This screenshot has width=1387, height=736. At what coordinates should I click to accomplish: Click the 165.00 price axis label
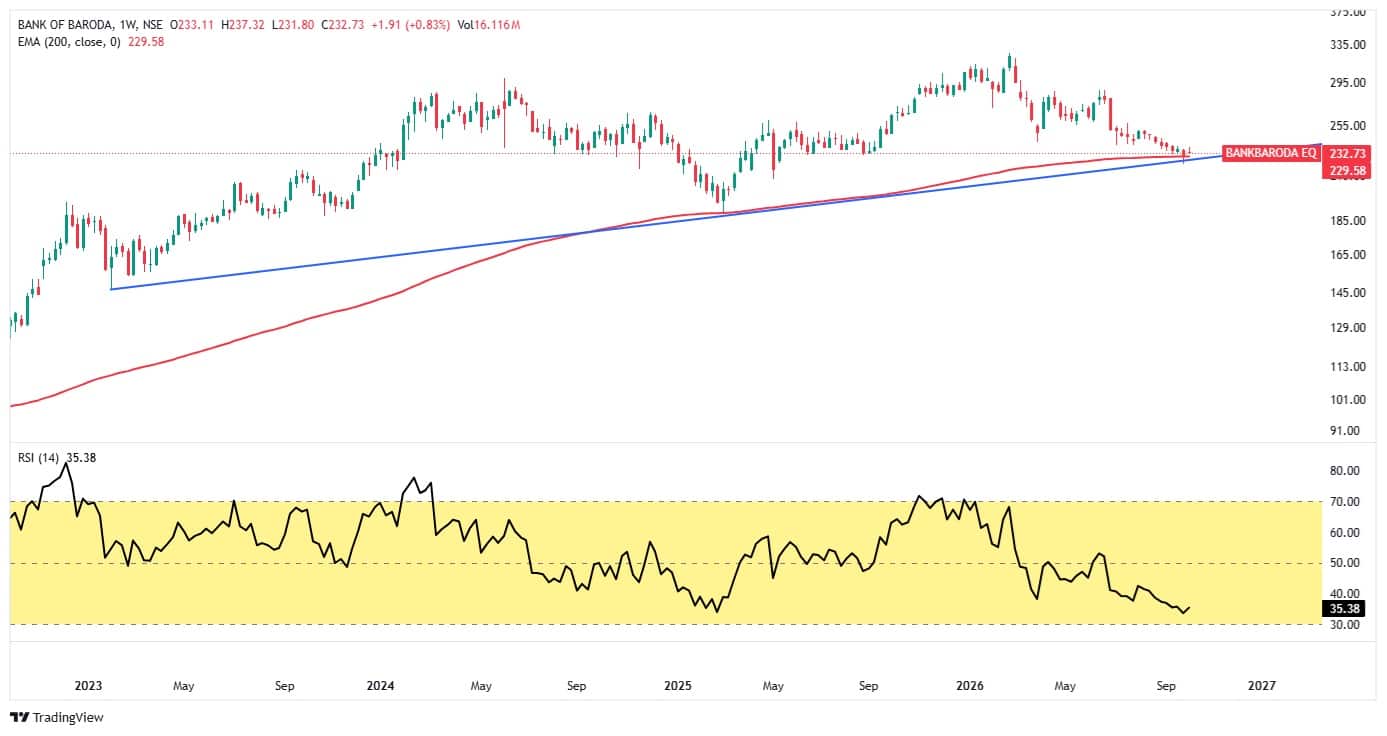tap(1349, 255)
